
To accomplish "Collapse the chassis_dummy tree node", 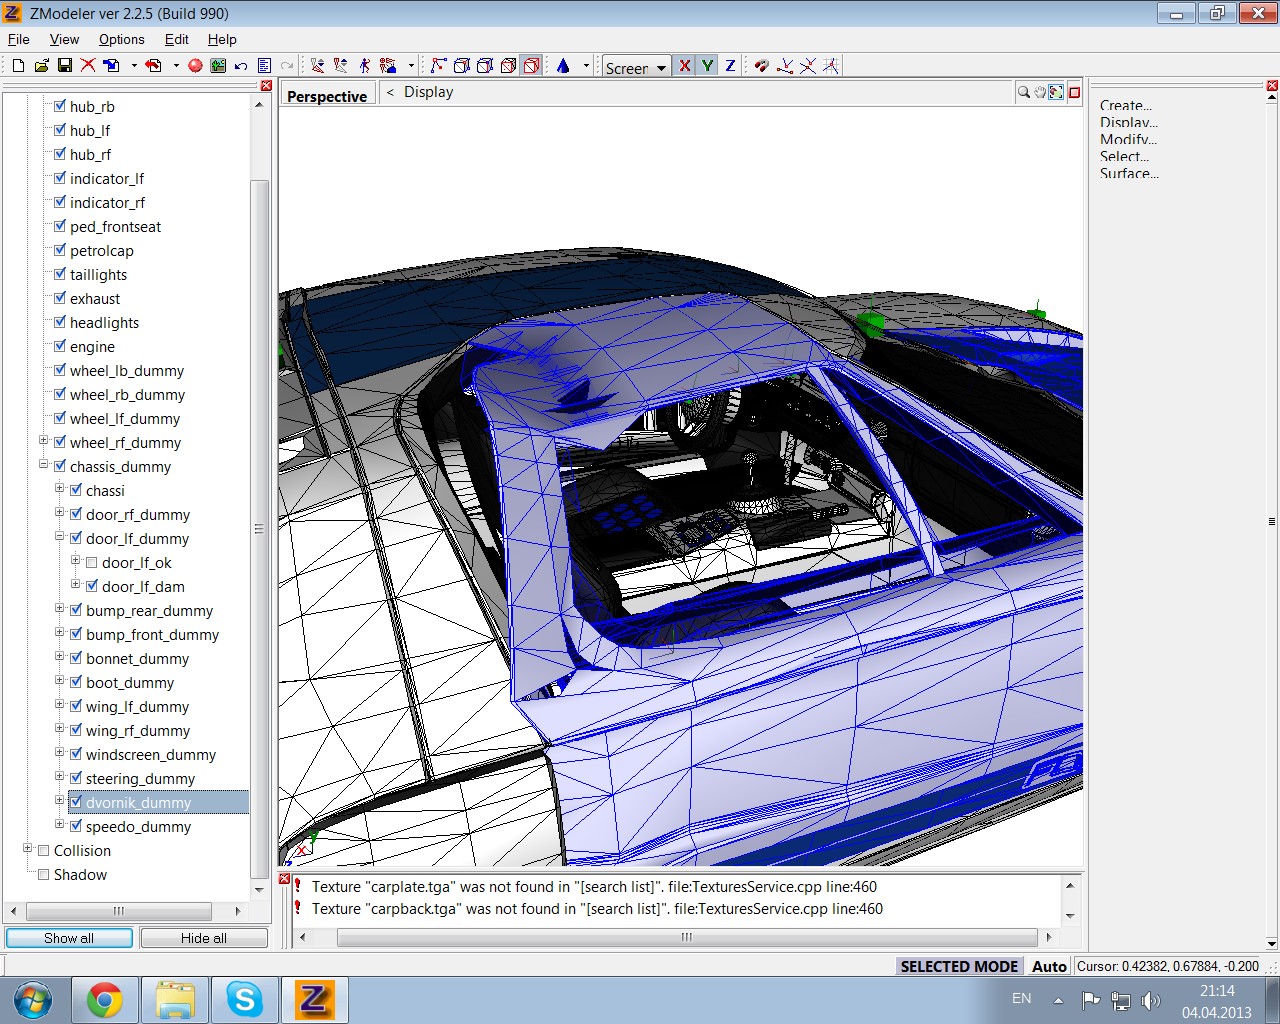I will (x=44, y=465).
